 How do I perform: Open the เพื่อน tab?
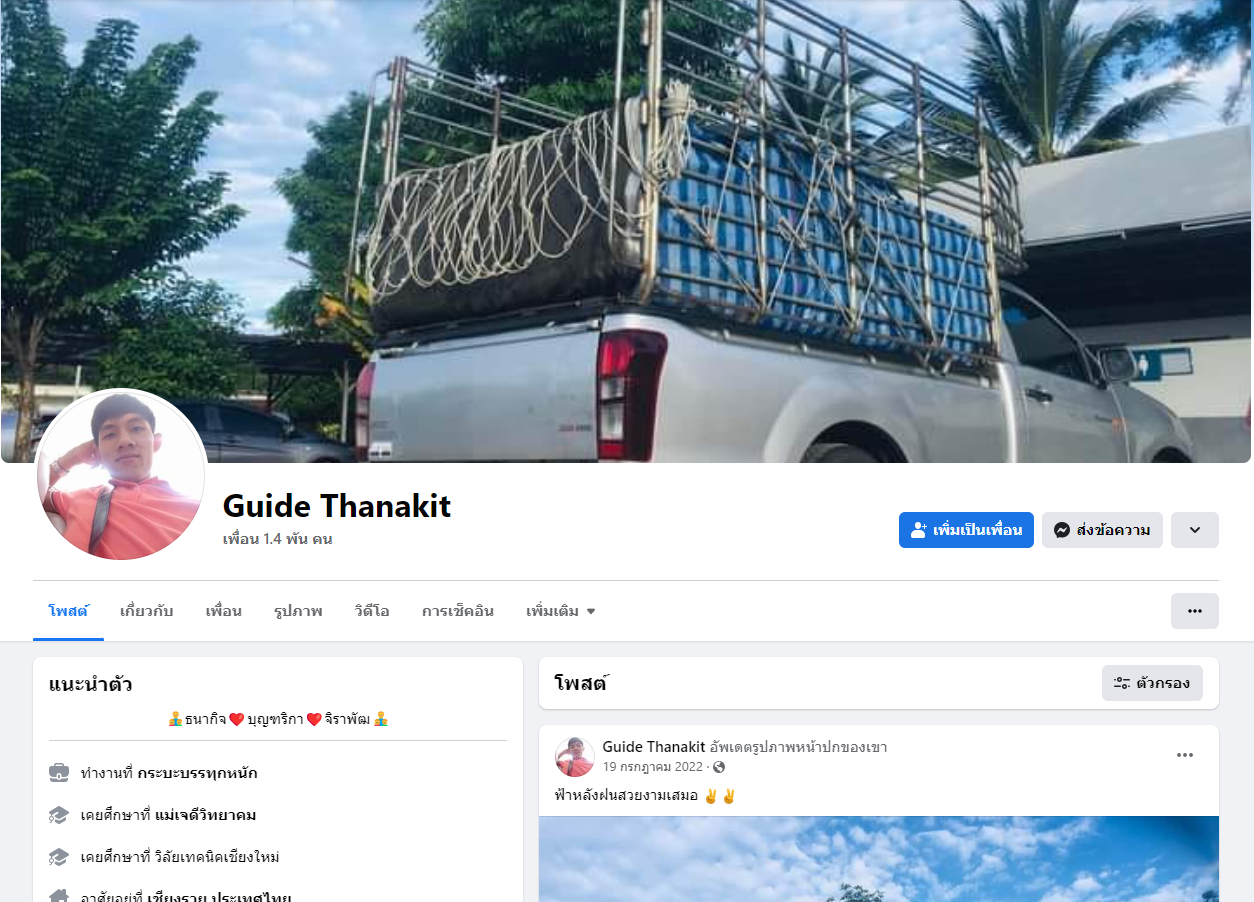click(x=223, y=611)
